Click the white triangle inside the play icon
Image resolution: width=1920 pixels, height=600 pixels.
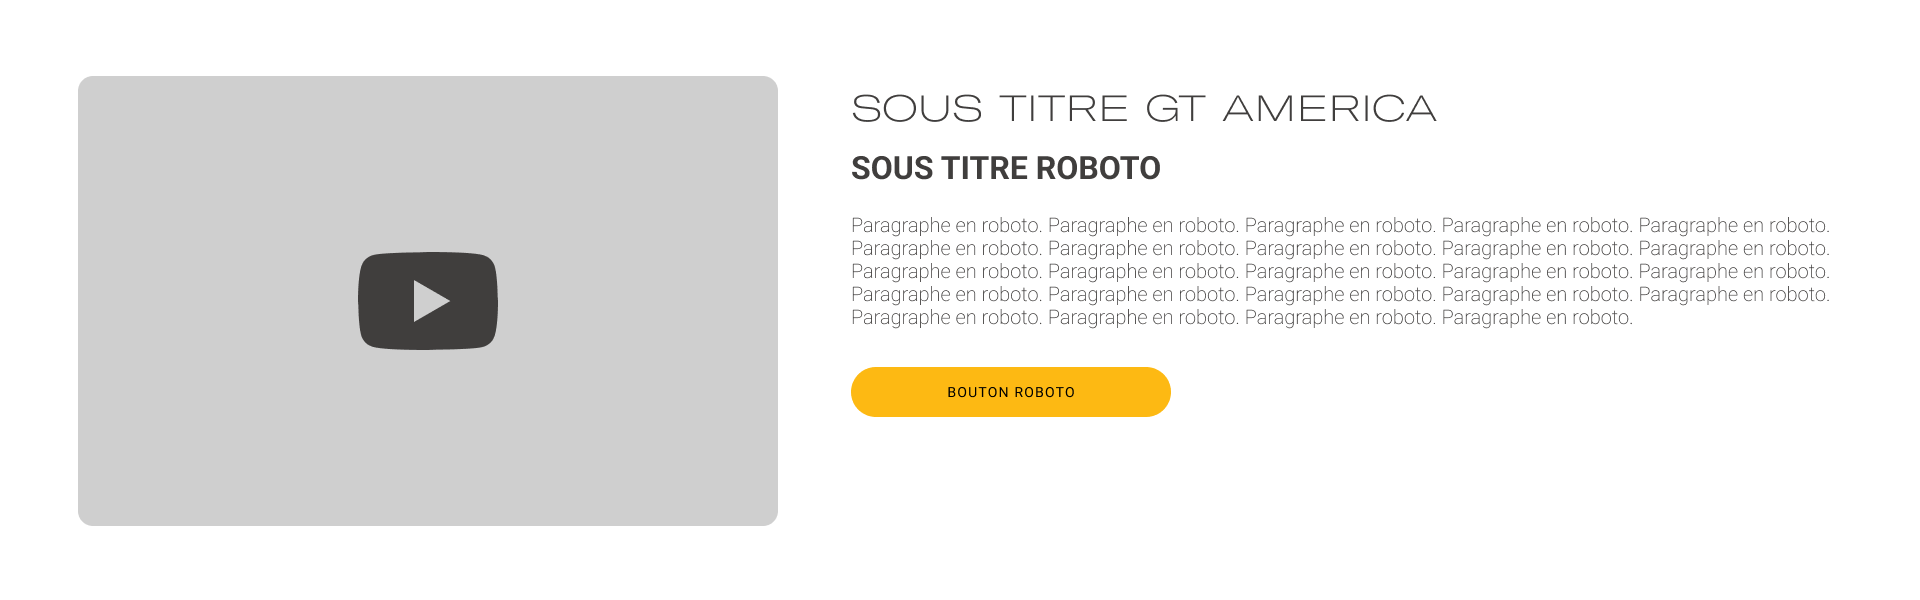pyautogui.click(x=431, y=301)
